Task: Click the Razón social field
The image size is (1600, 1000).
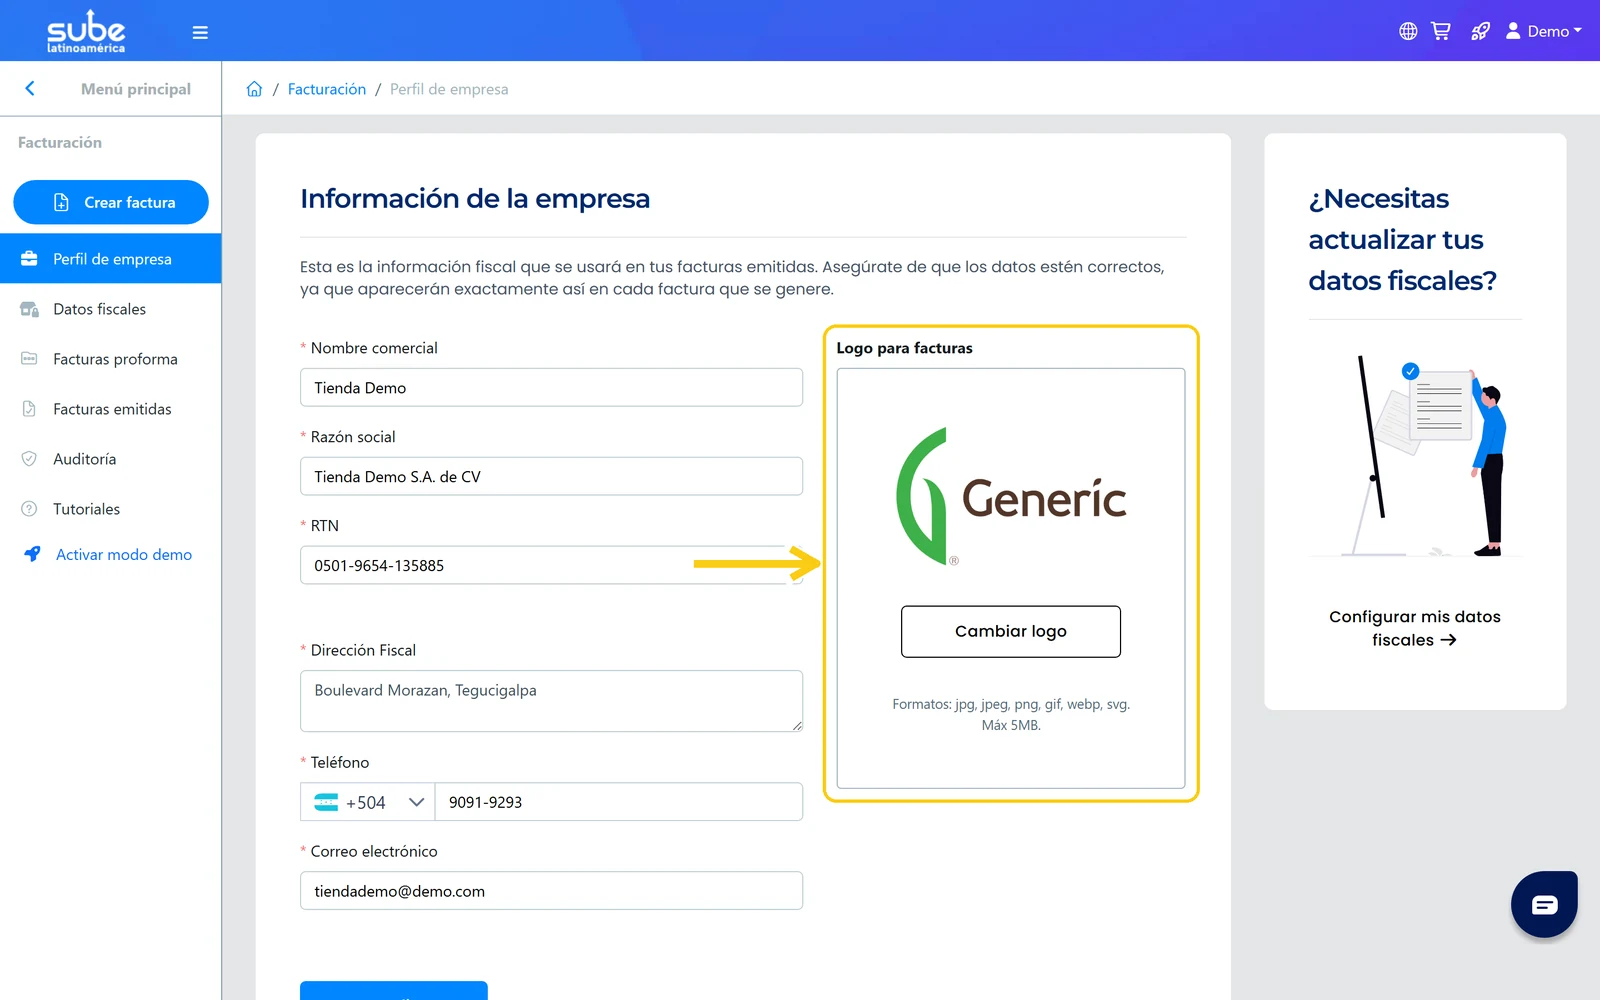Action: click(551, 476)
